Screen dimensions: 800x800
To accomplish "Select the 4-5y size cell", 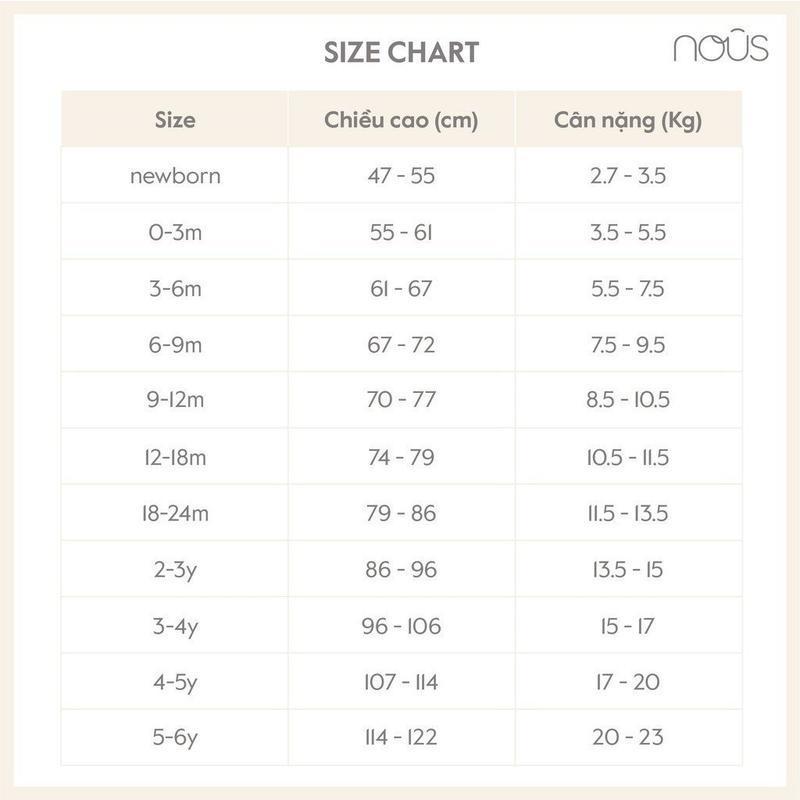I will [x=175, y=683].
